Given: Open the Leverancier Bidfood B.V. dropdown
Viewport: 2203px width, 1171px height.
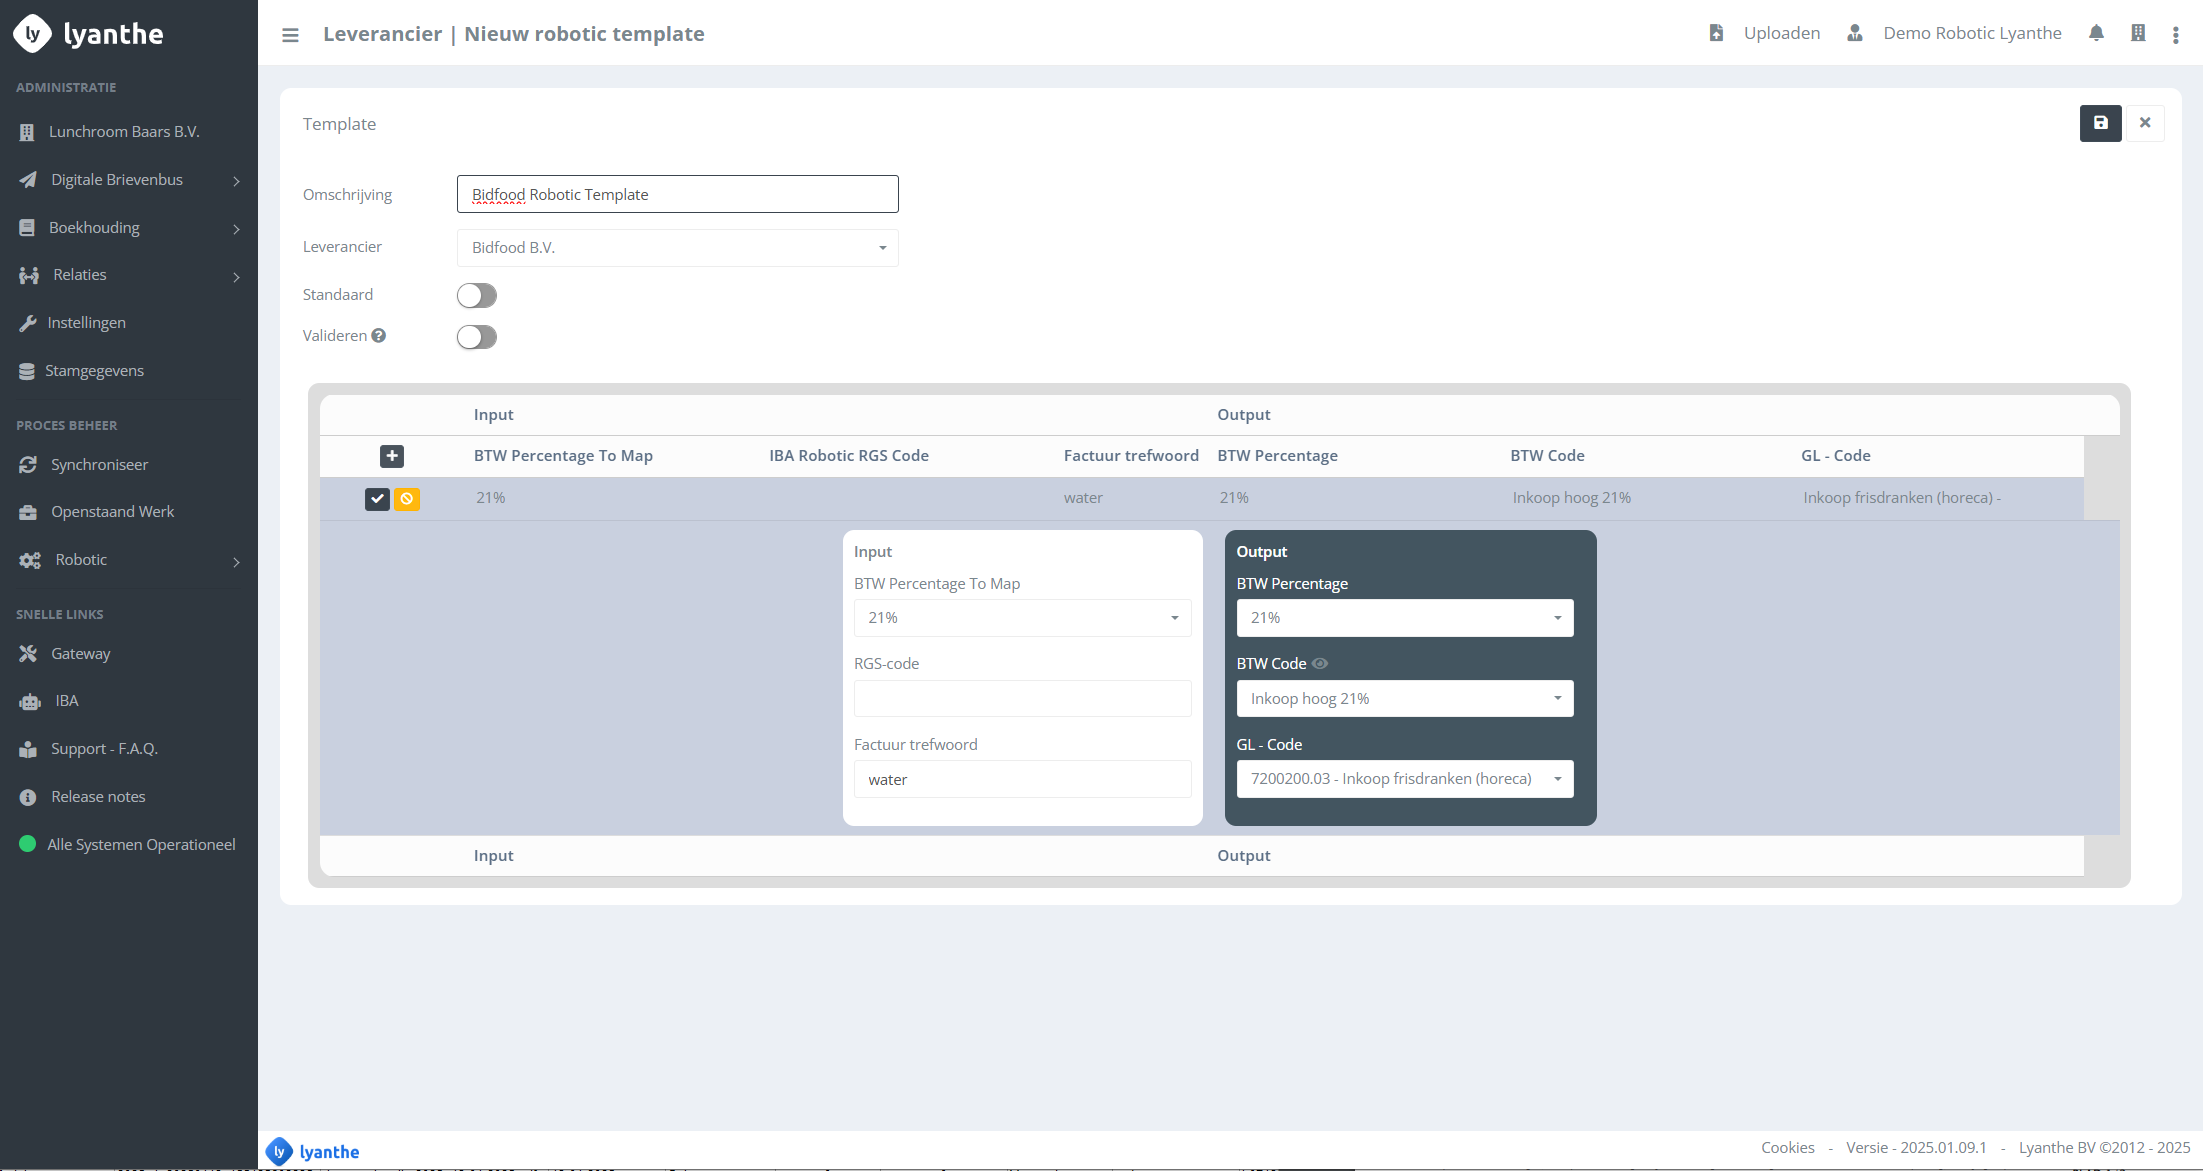Looking at the screenshot, I should pos(677,248).
